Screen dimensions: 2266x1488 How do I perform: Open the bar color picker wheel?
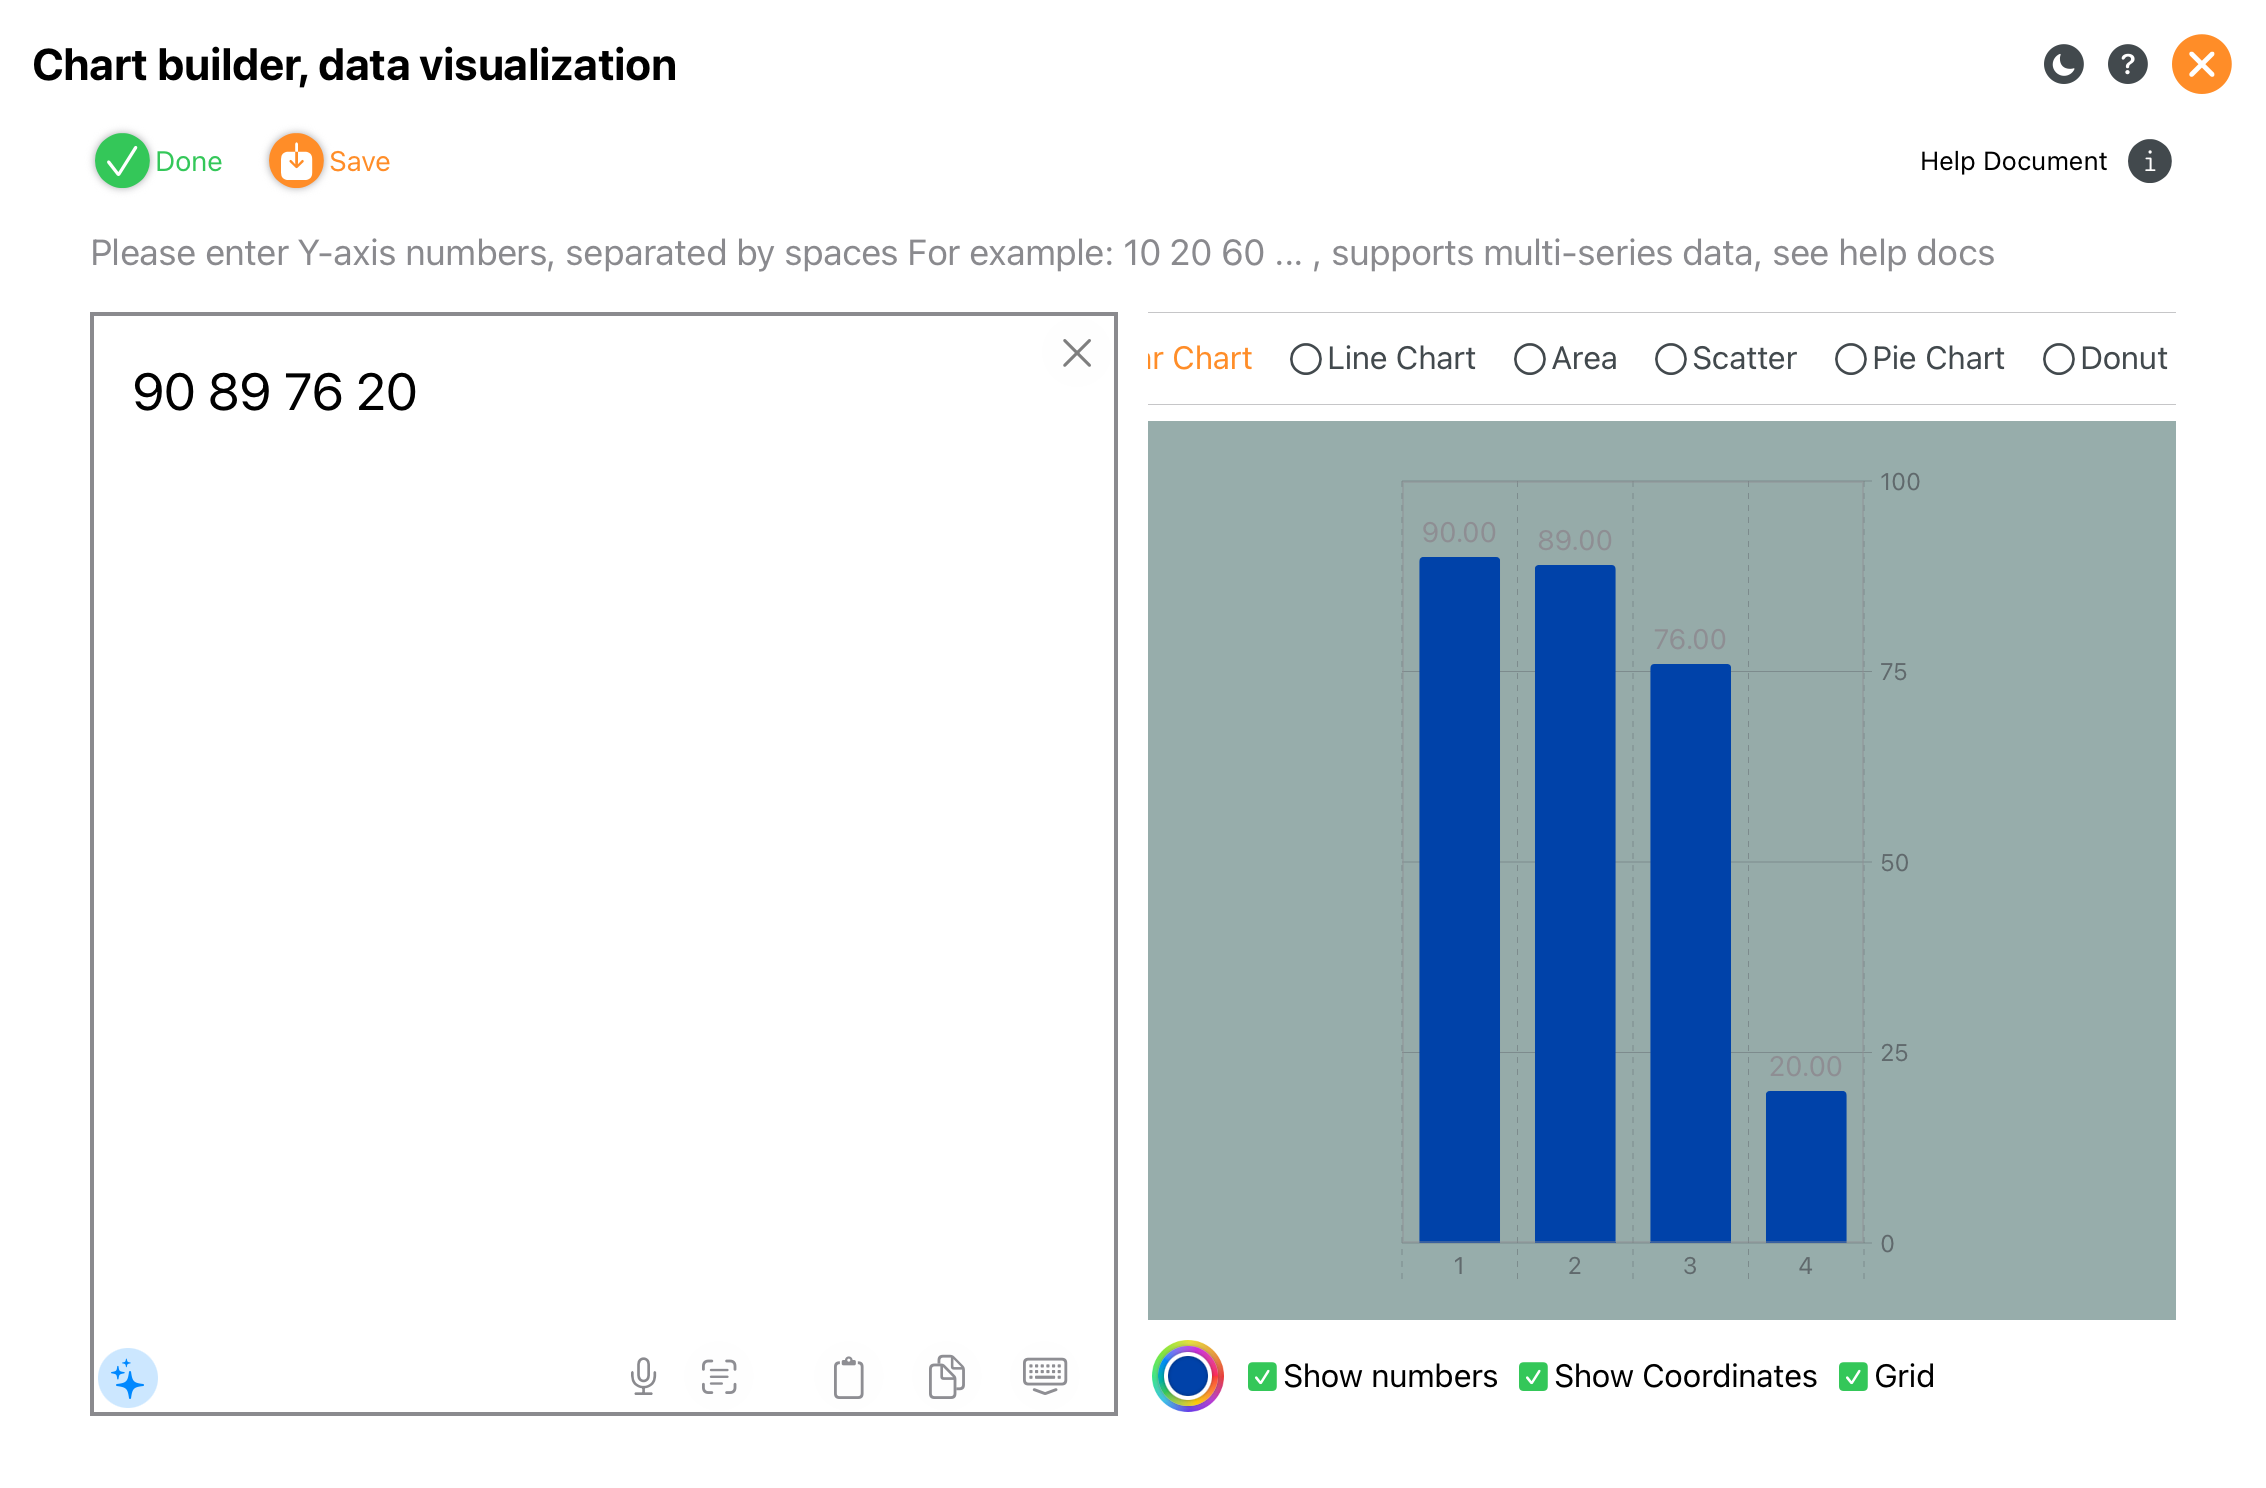coord(1187,1377)
